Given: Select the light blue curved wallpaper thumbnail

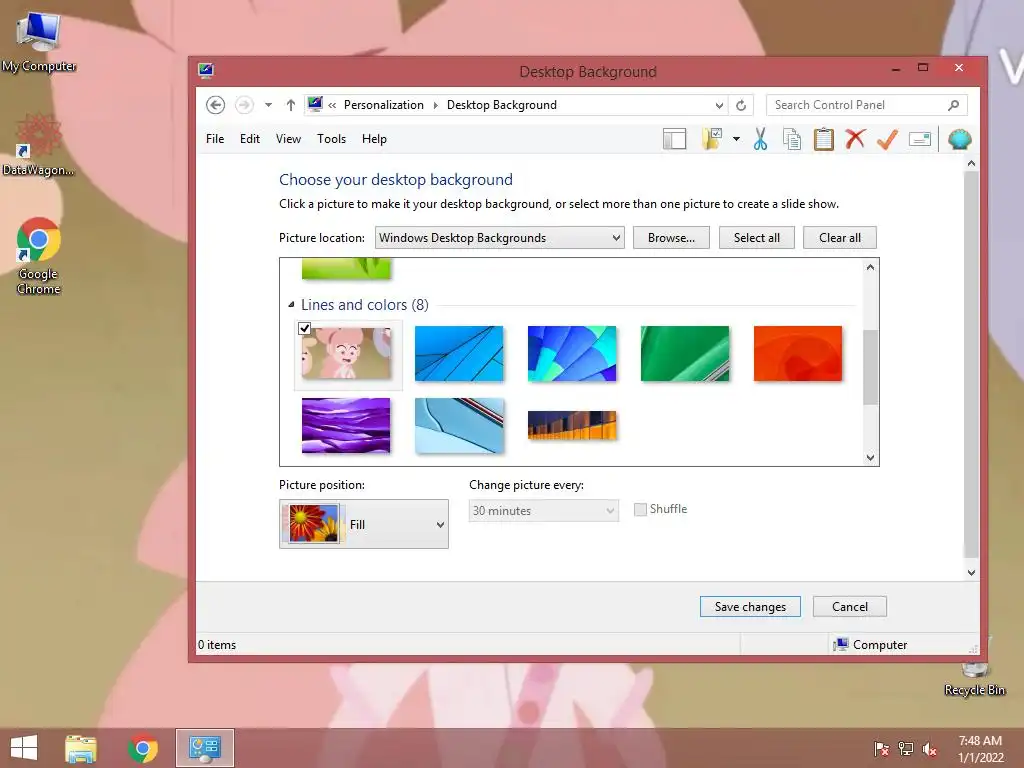Looking at the screenshot, I should (x=459, y=425).
